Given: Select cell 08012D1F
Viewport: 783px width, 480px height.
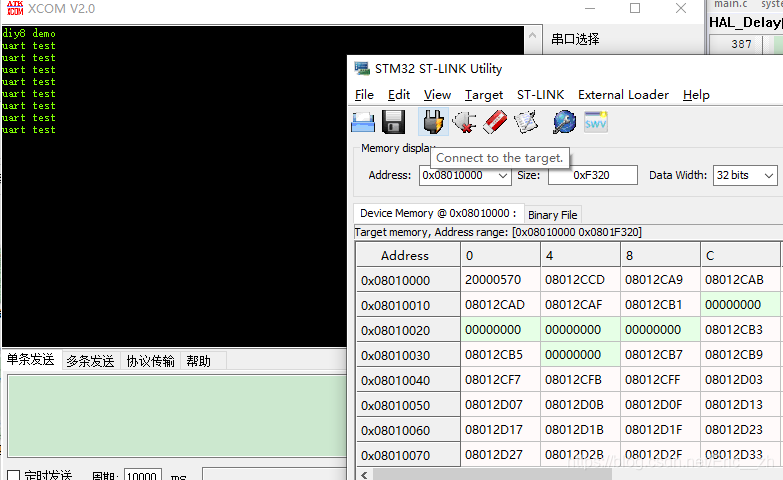Looking at the screenshot, I should point(660,430).
